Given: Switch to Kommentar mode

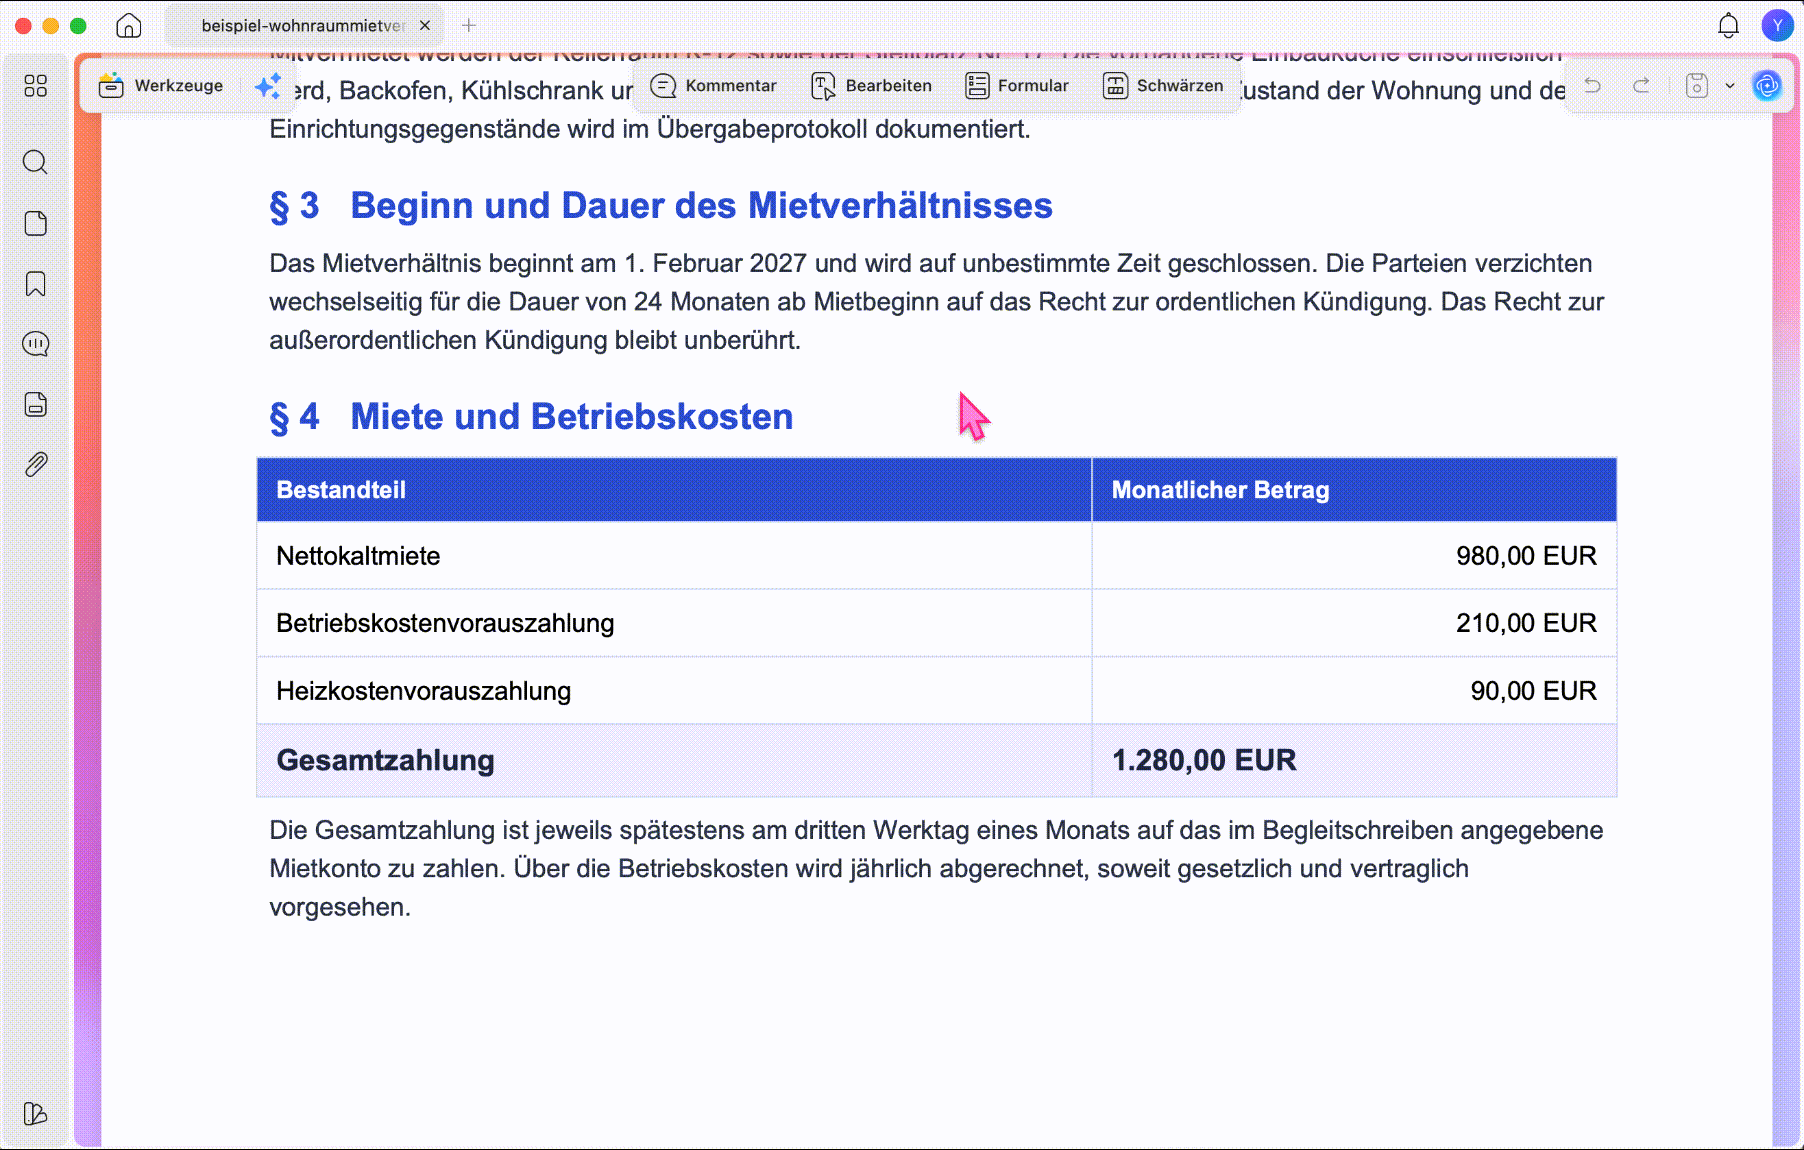Looking at the screenshot, I should 713,86.
